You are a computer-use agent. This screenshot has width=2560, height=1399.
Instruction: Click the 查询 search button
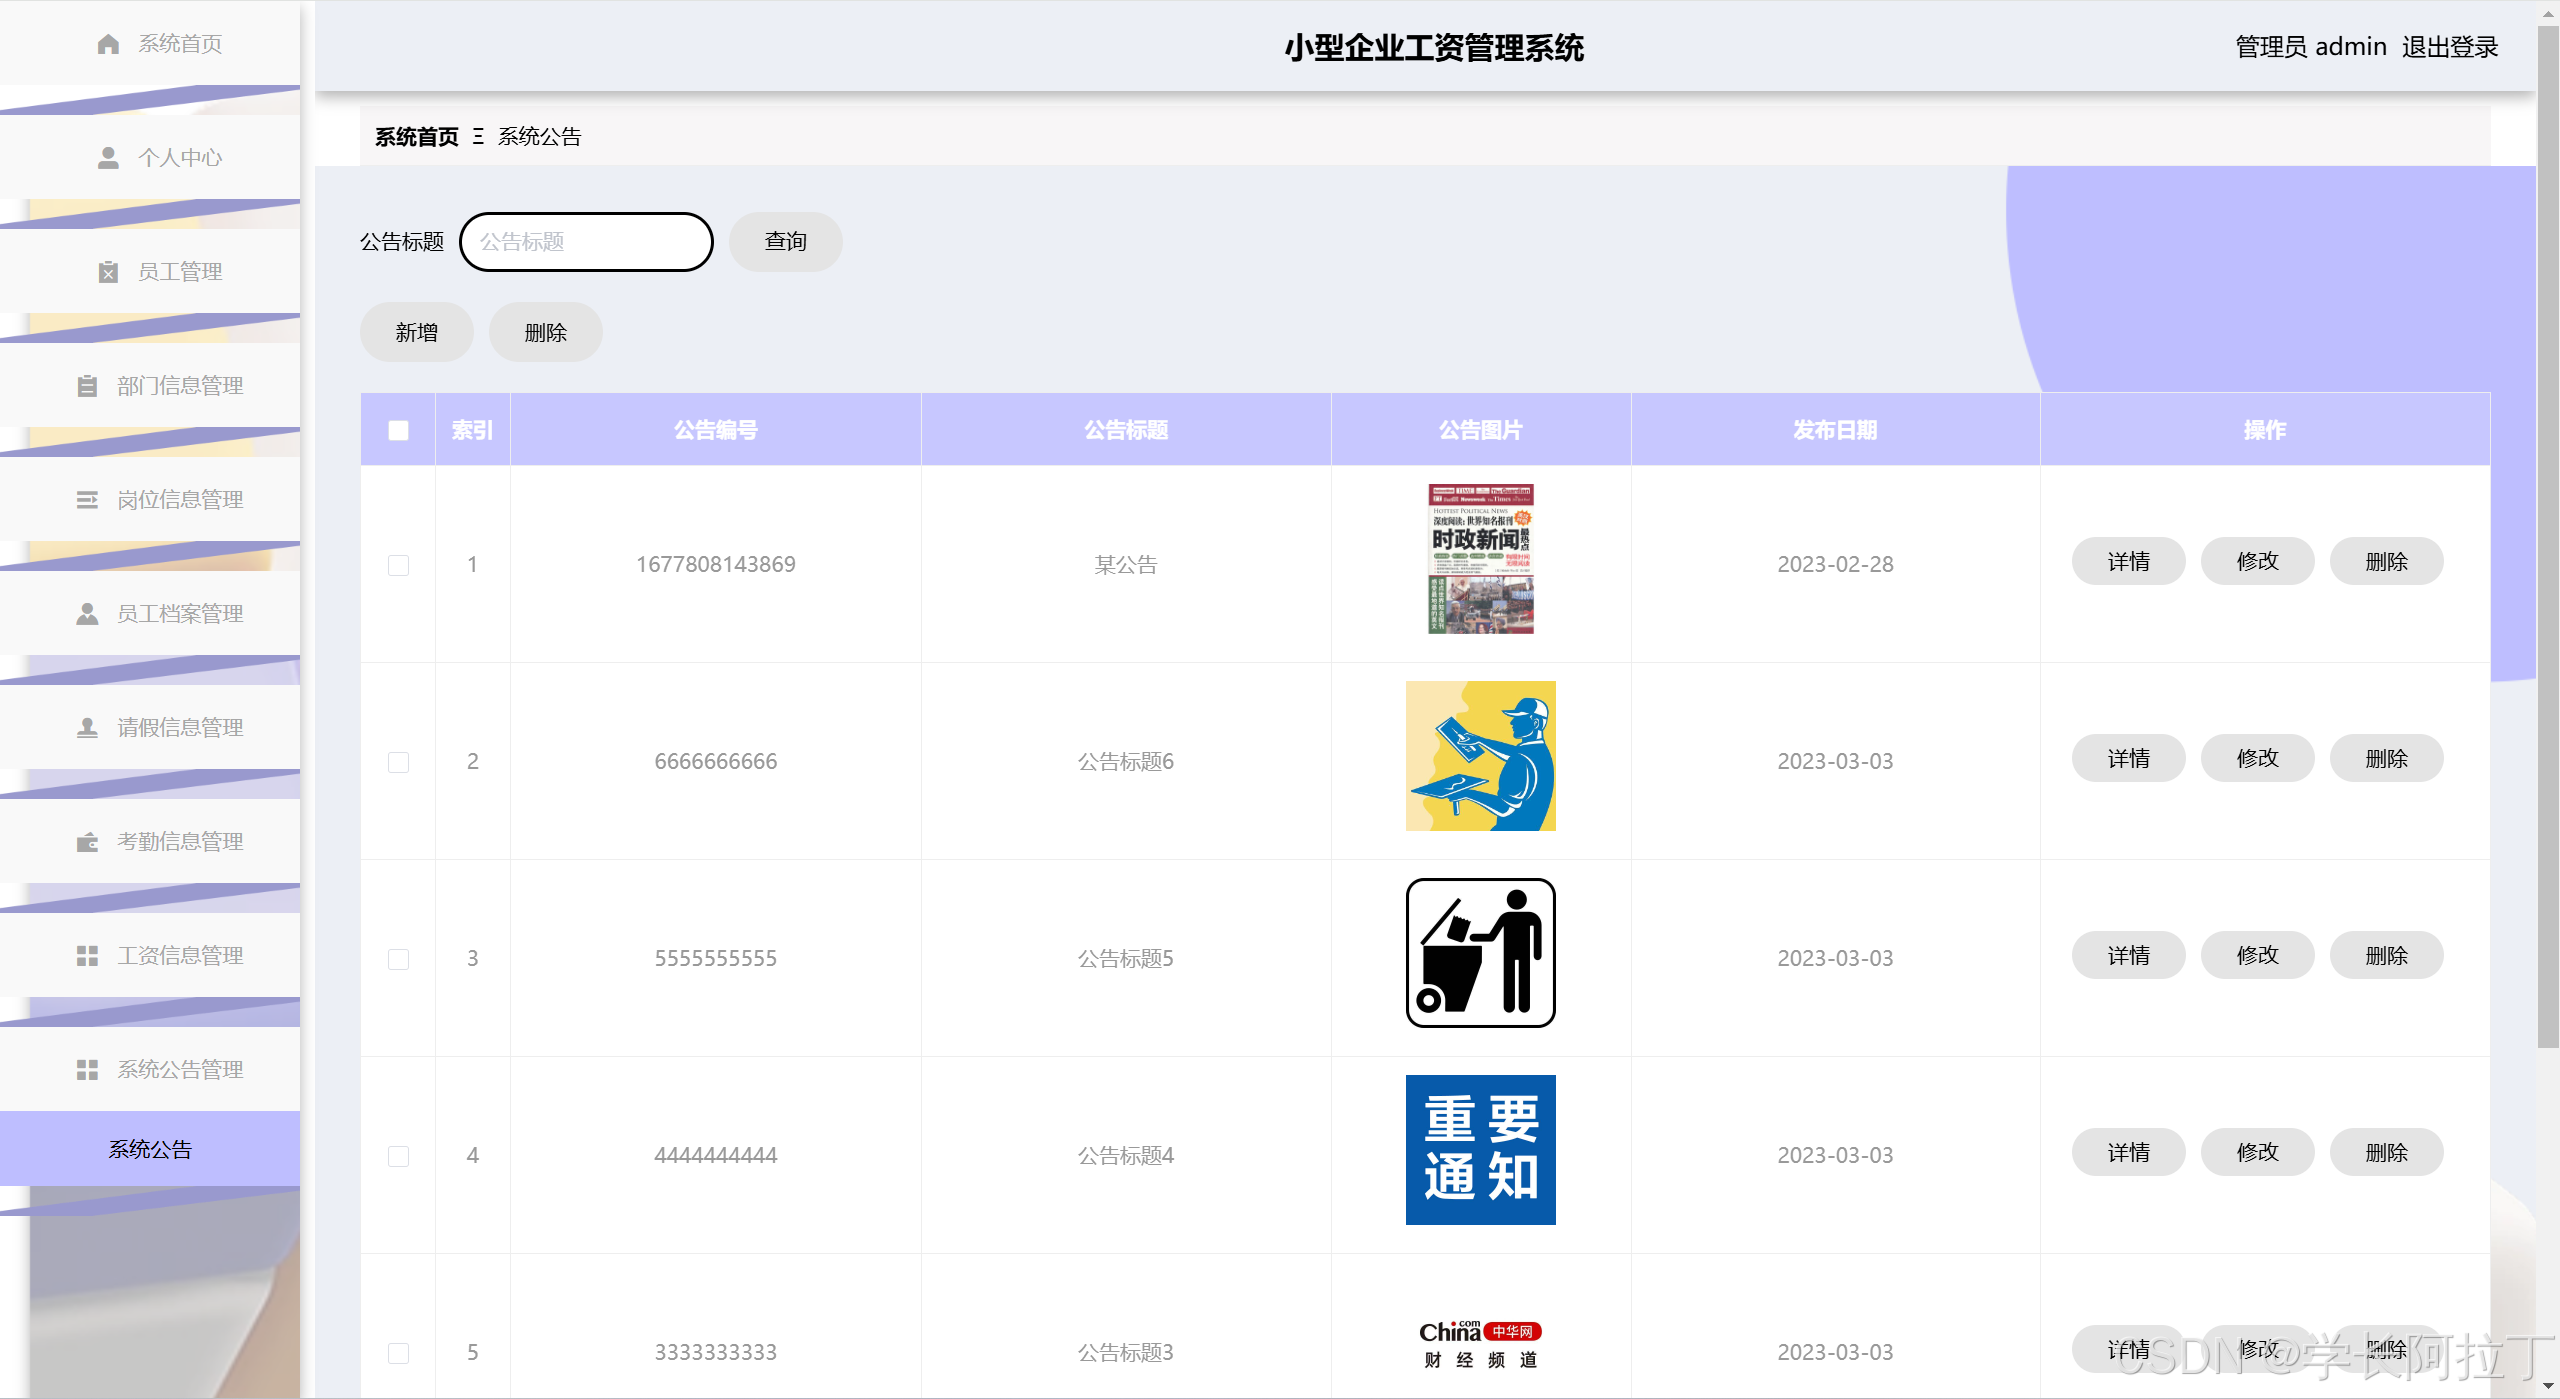(x=785, y=242)
